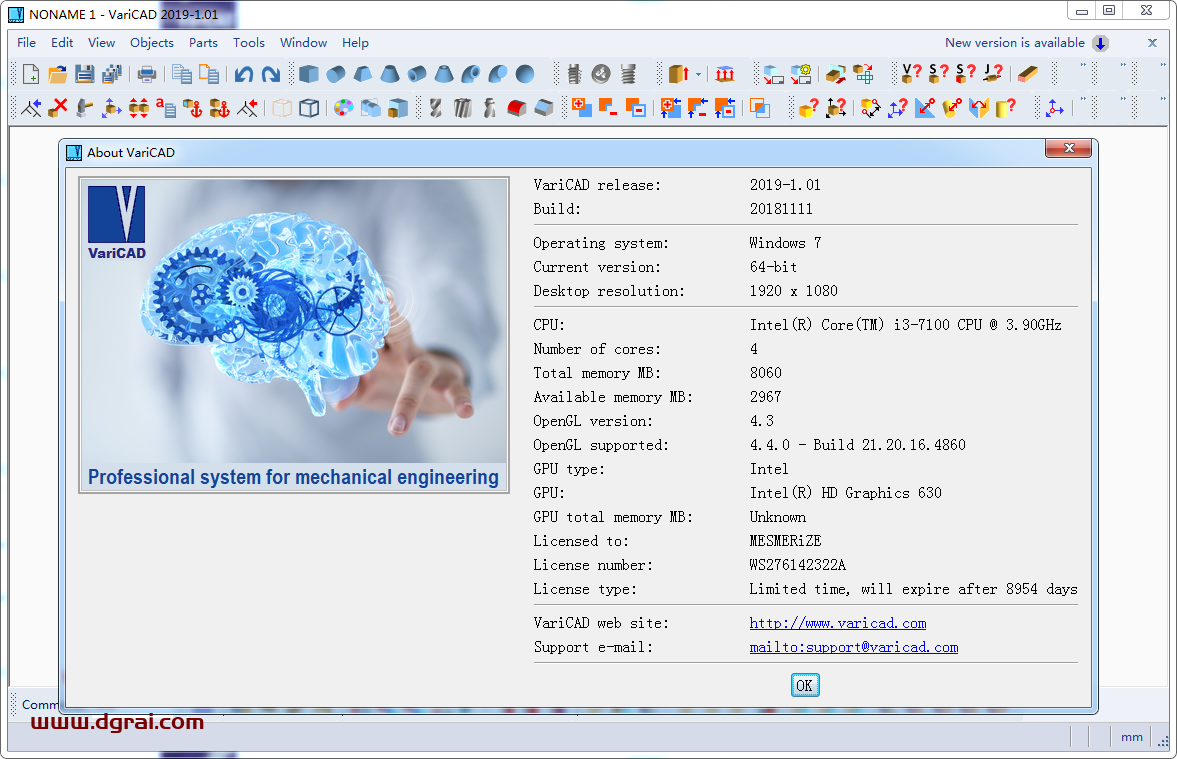The image size is (1177, 759).
Task: Insert a sphere solid
Action: [525, 74]
